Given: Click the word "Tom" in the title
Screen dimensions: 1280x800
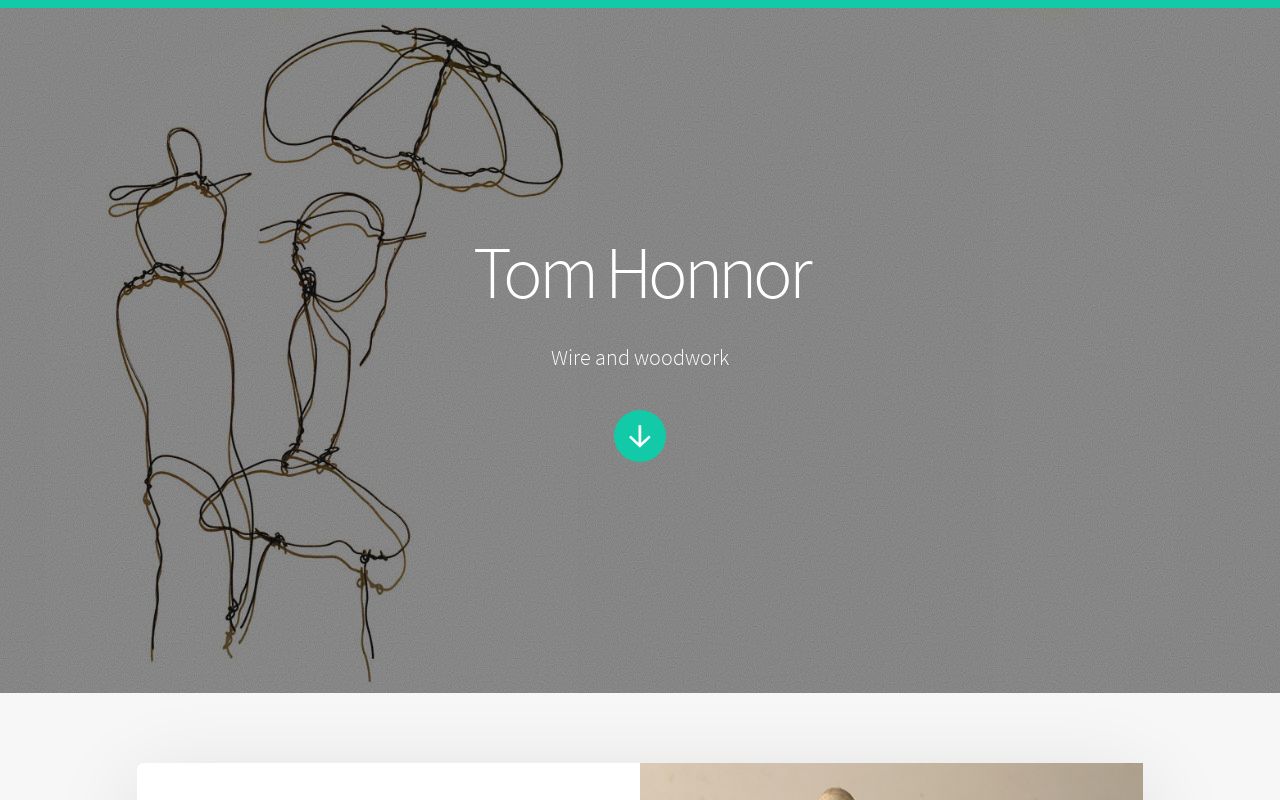Looking at the screenshot, I should 534,273.
